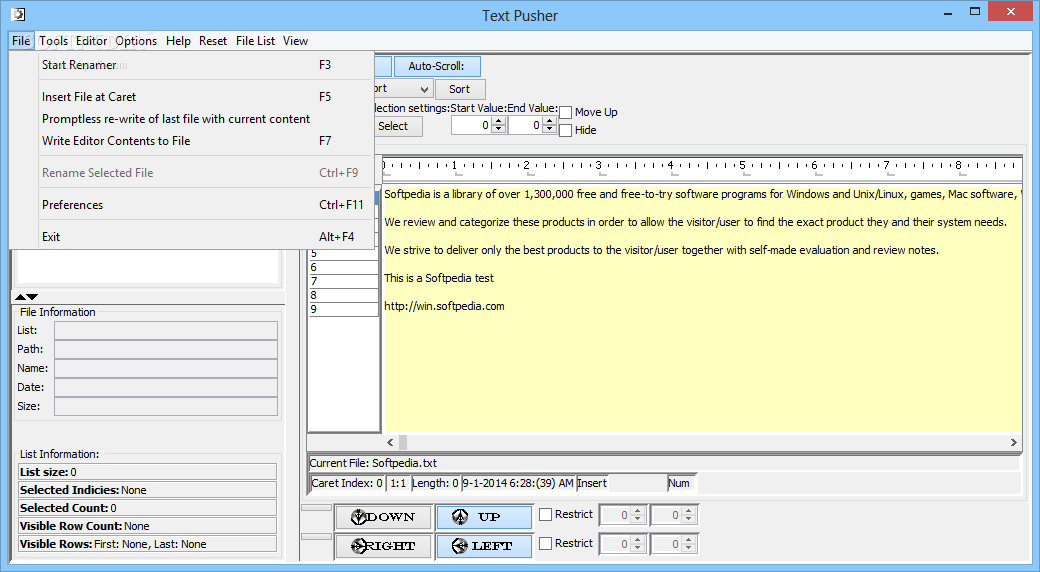Click the Reset menu item
Image resolution: width=1040 pixels, height=572 pixels.
[x=213, y=40]
